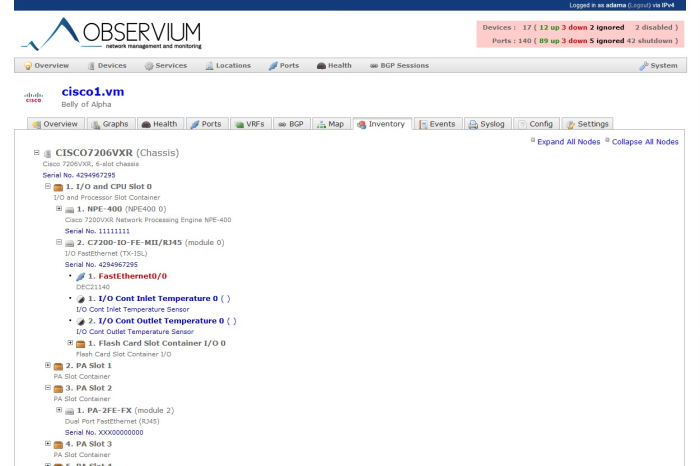
Task: Open the Config tab
Action: 536,124
